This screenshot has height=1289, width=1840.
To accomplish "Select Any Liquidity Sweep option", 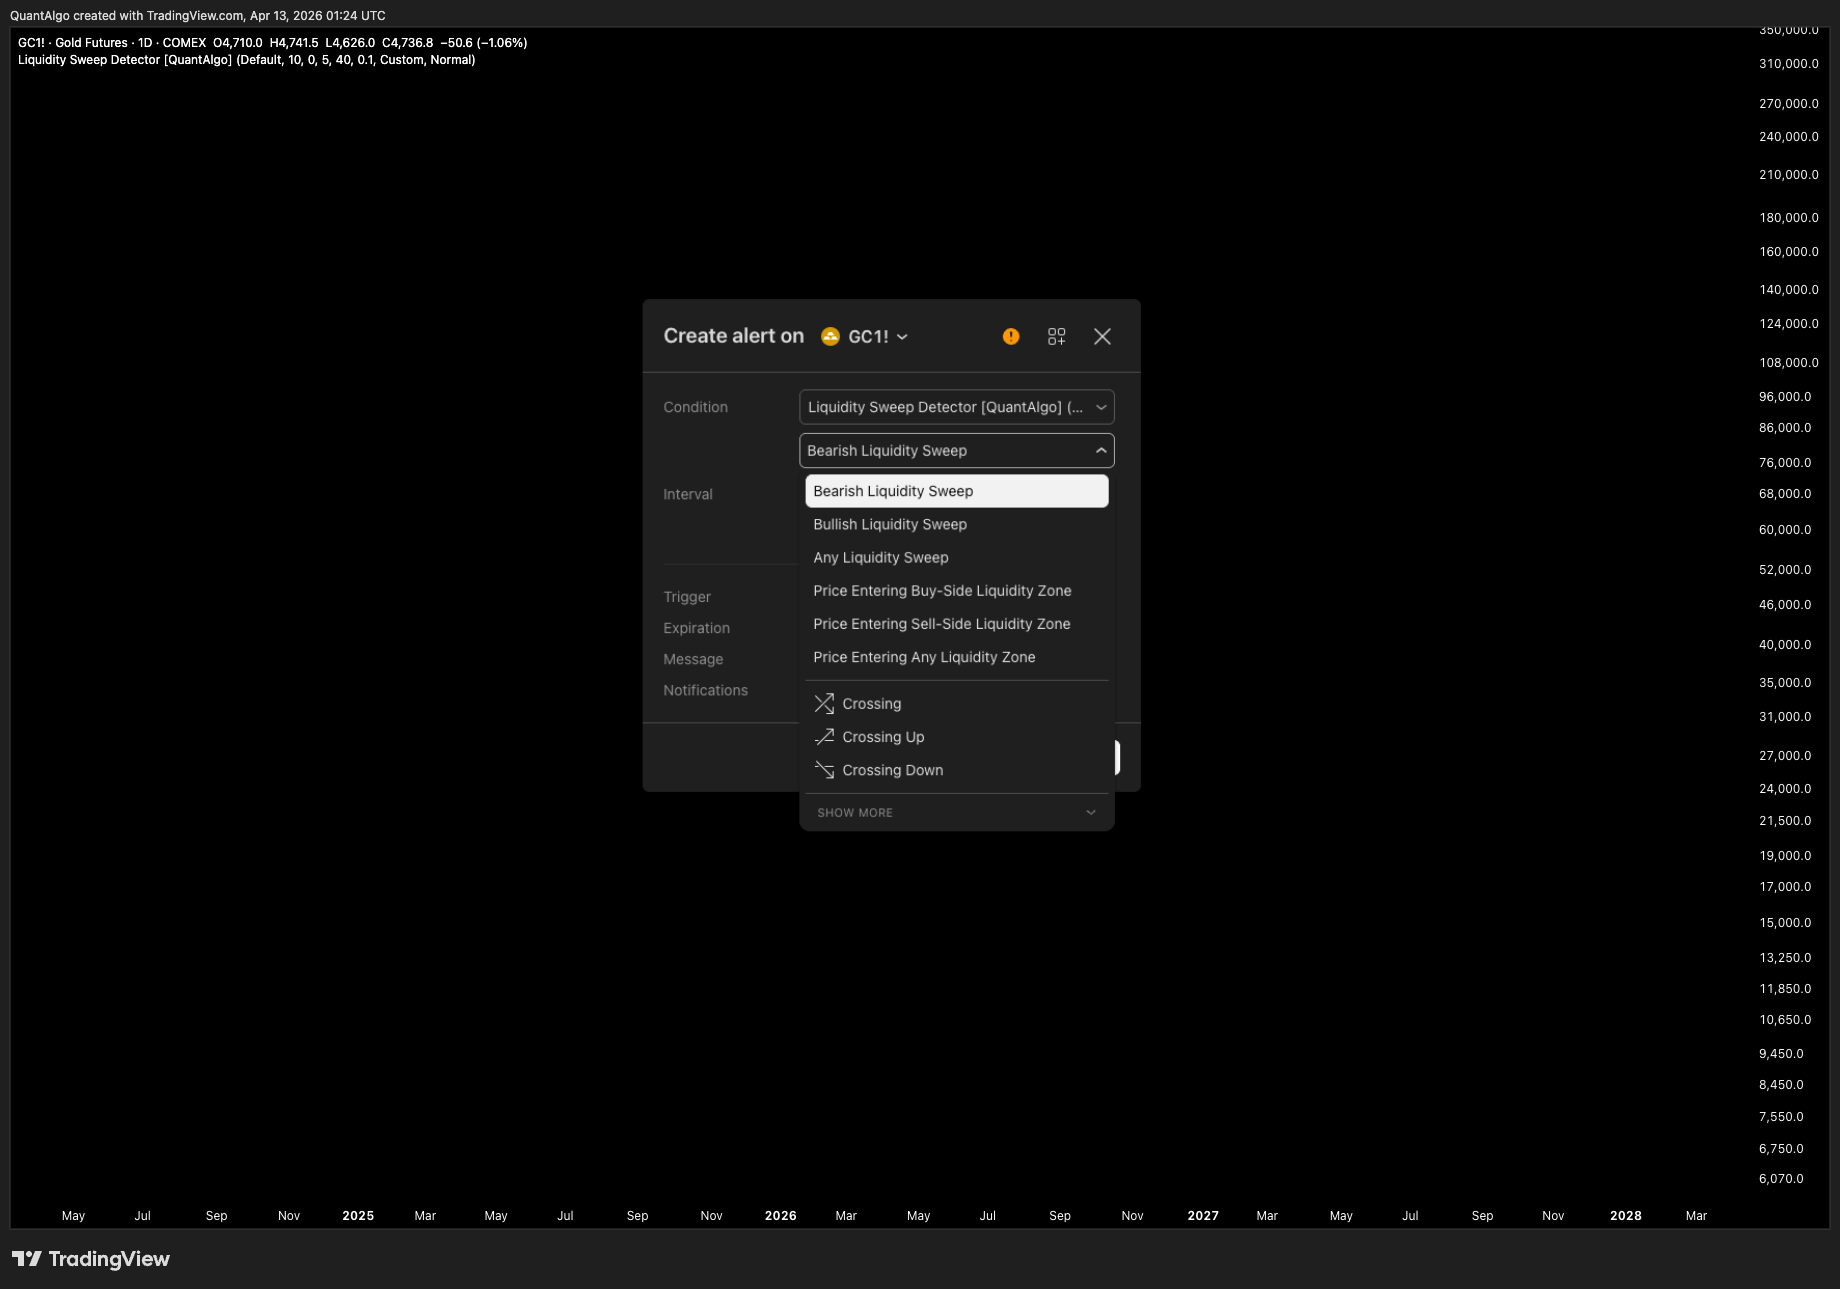I will (957, 558).
